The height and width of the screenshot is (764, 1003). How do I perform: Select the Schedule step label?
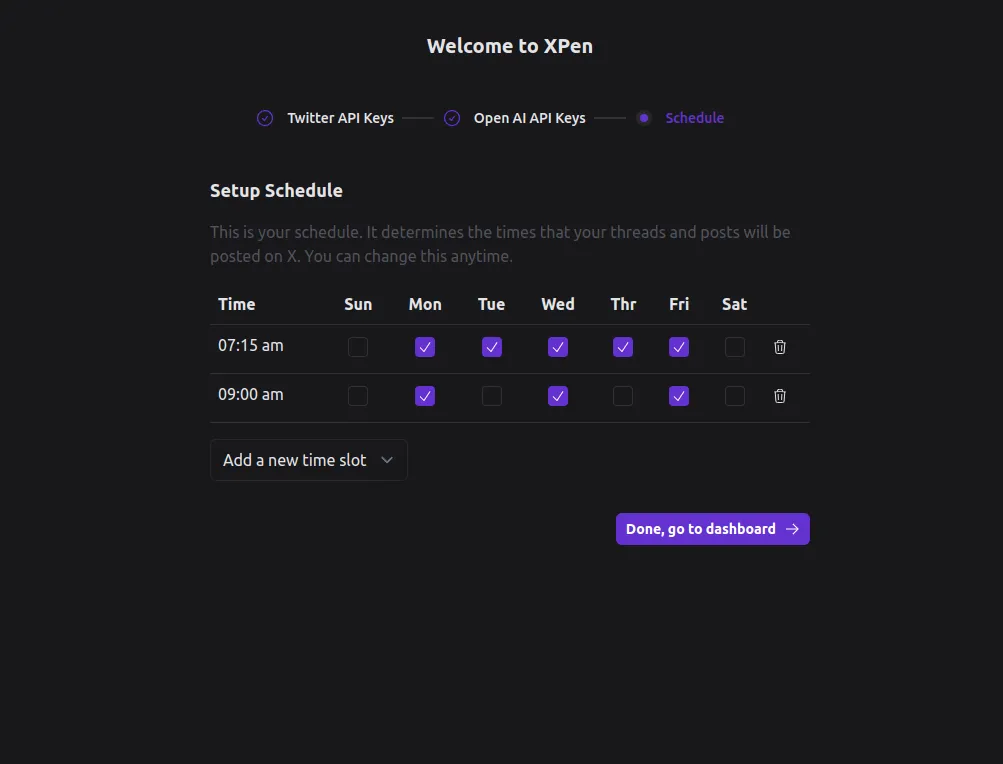694,118
